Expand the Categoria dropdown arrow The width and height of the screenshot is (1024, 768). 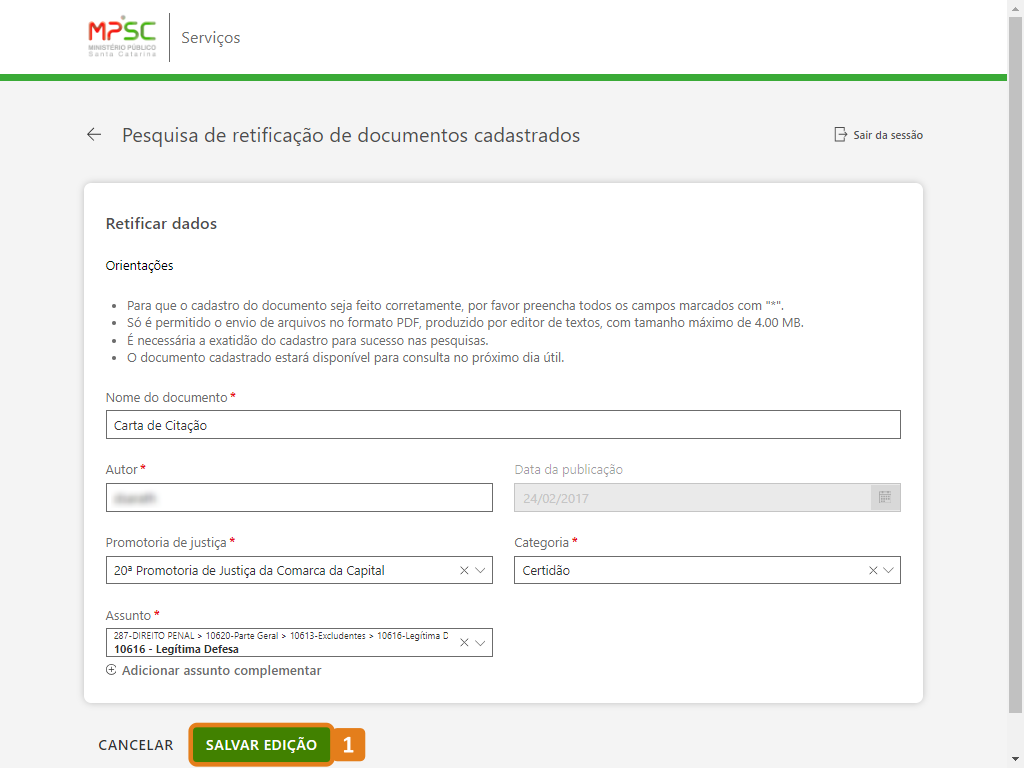pyautogui.click(x=888, y=570)
